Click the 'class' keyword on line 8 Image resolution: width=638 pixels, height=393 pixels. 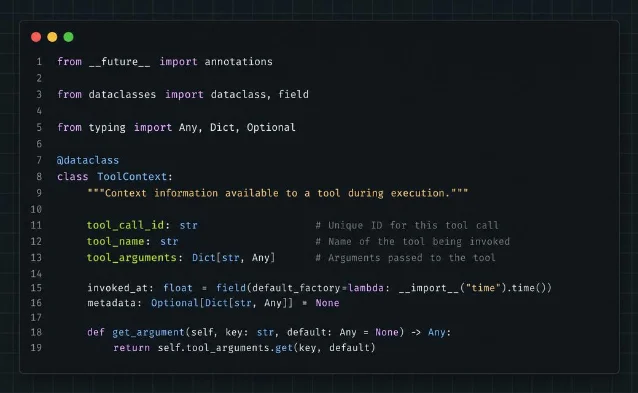click(x=72, y=177)
